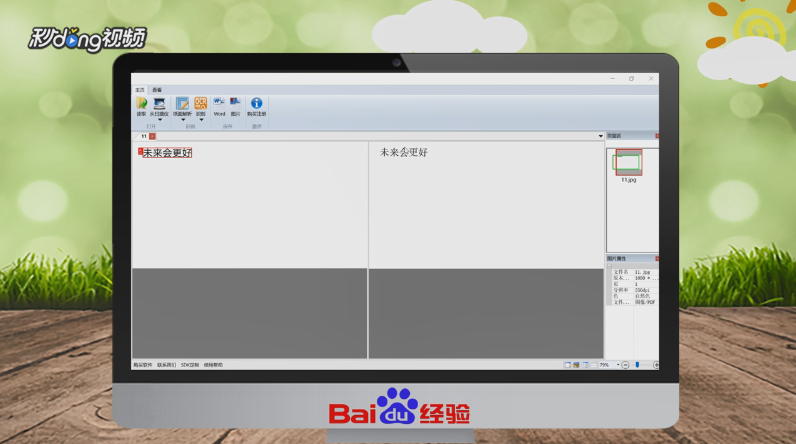Switch to the 主页 ribbon tab
The width and height of the screenshot is (796, 444).
(x=140, y=90)
